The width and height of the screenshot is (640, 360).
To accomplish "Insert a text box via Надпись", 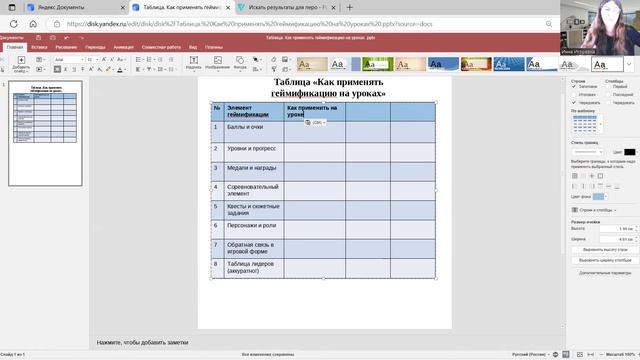I will (x=194, y=63).
